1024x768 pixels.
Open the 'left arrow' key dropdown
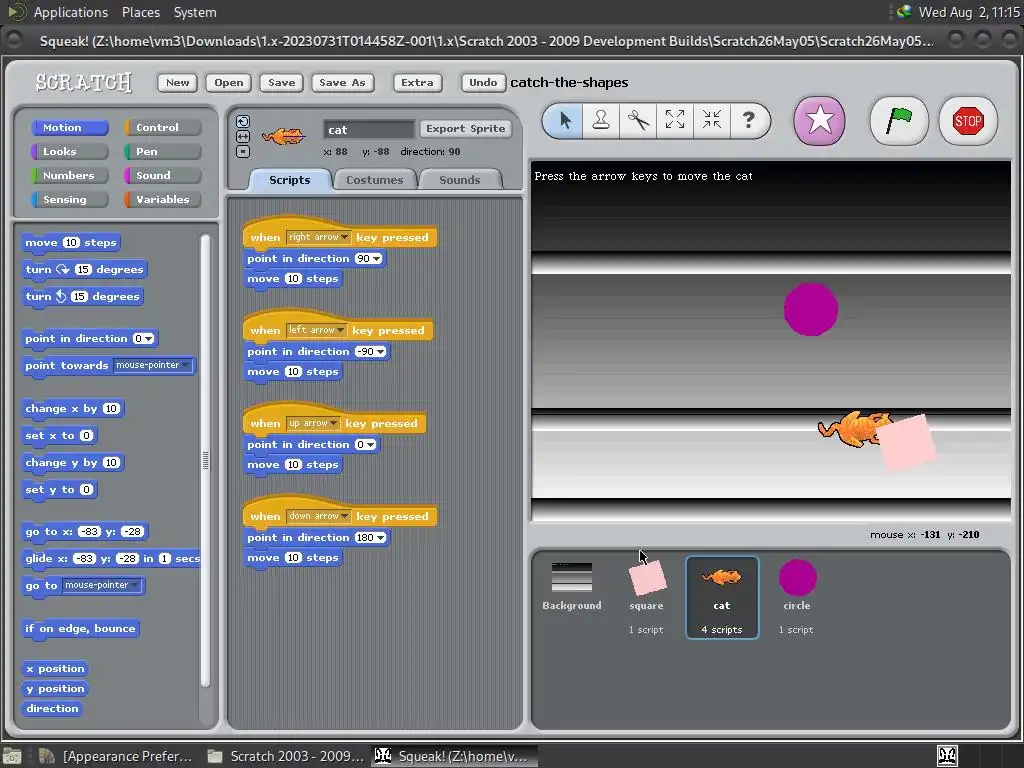point(317,330)
